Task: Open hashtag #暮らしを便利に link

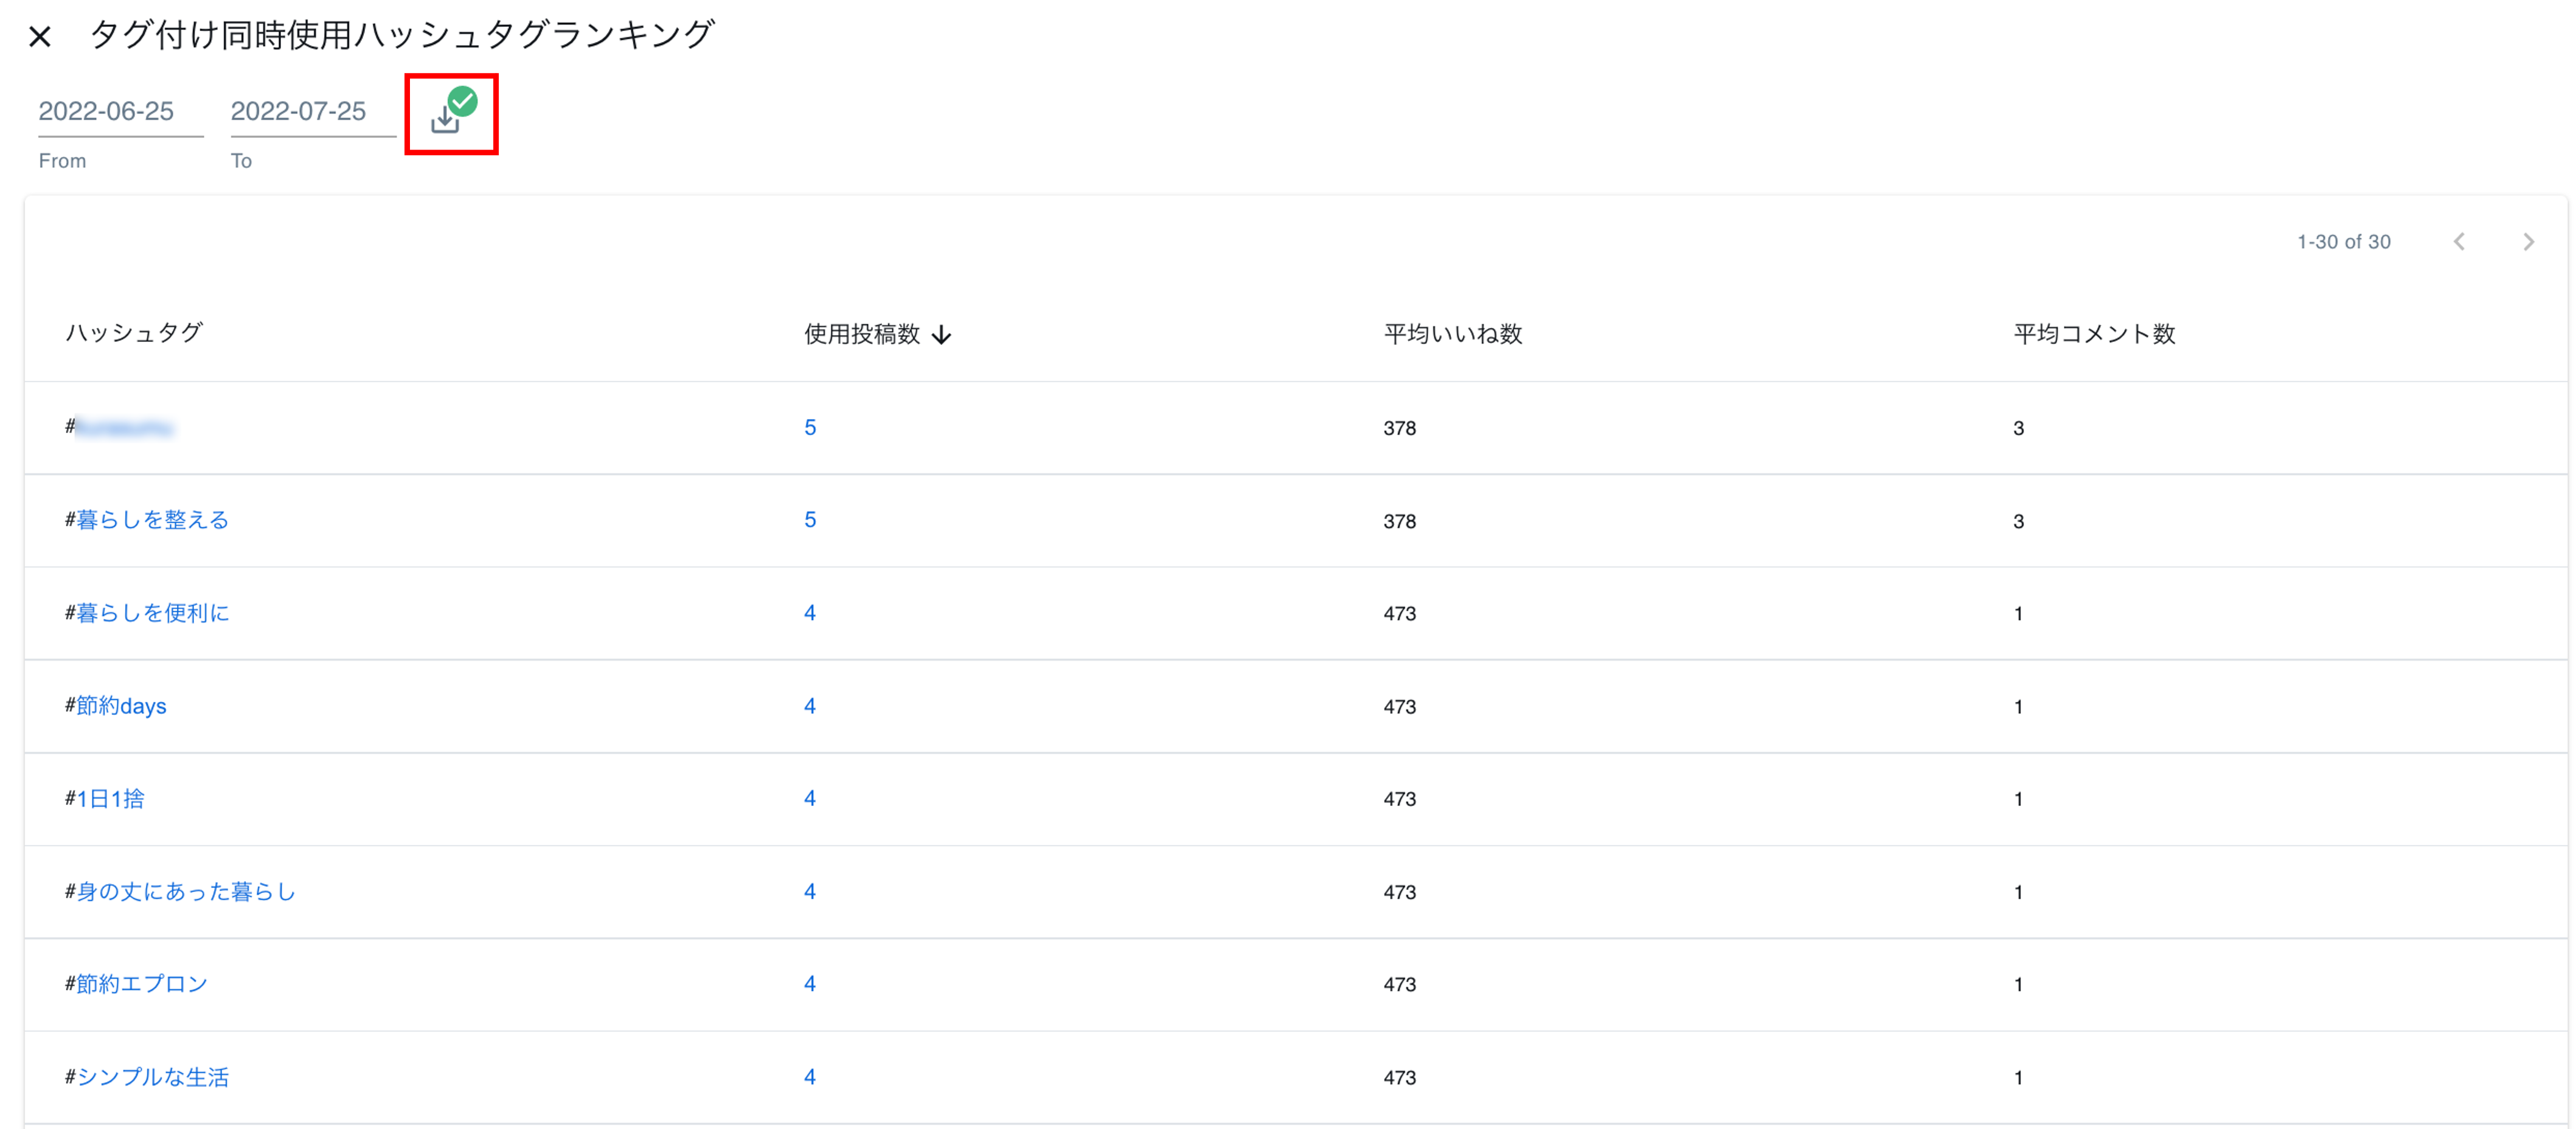Action: 153,613
